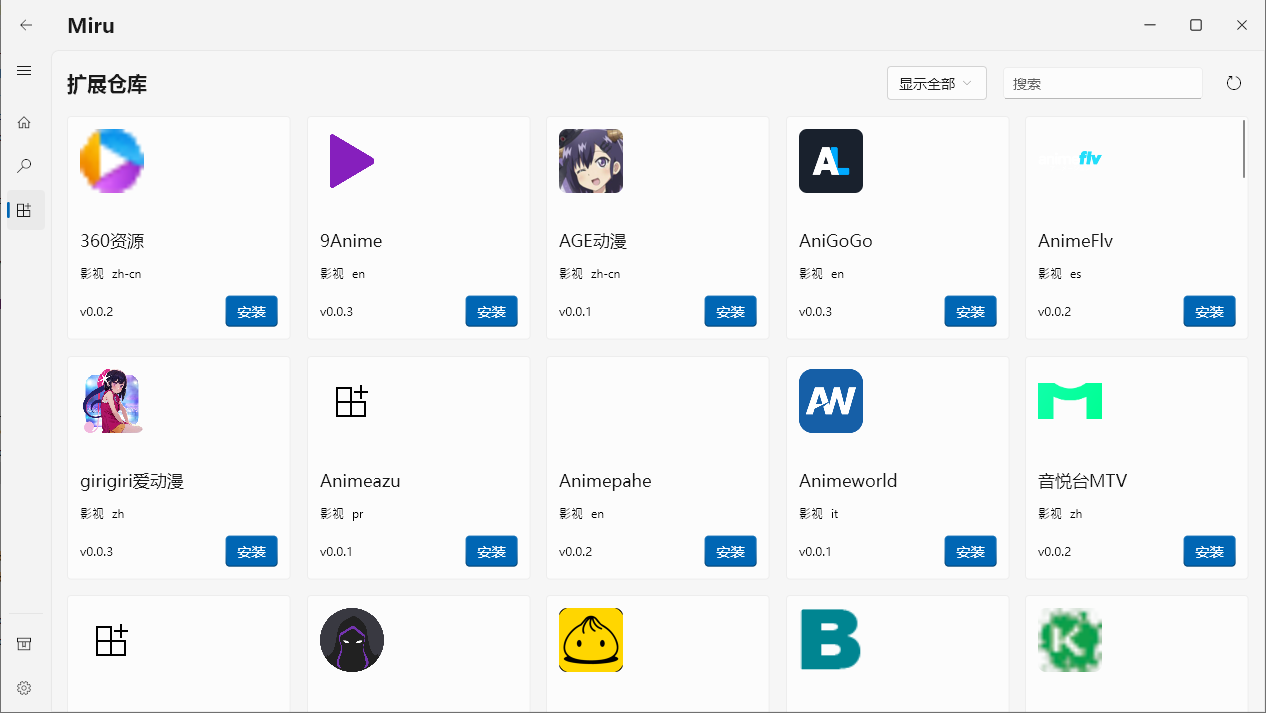This screenshot has height=713, width=1266.
Task: Click the AniGoGo AL logo
Action: 830,161
